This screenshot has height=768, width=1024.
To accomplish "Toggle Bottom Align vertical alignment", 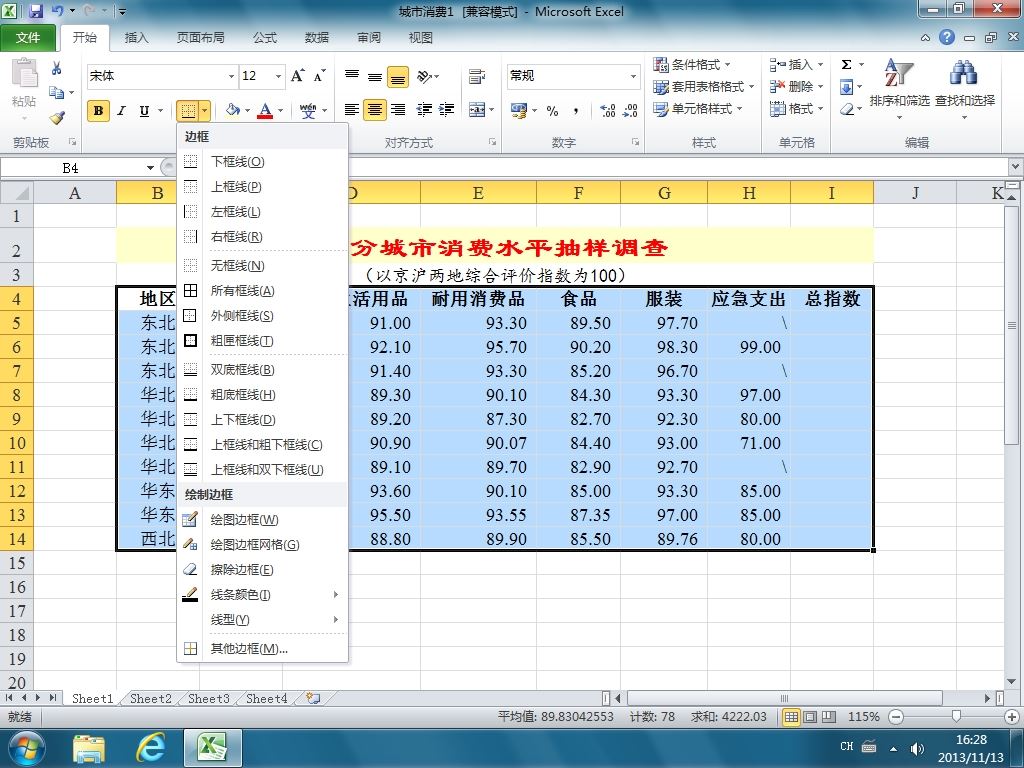I will click(398, 77).
